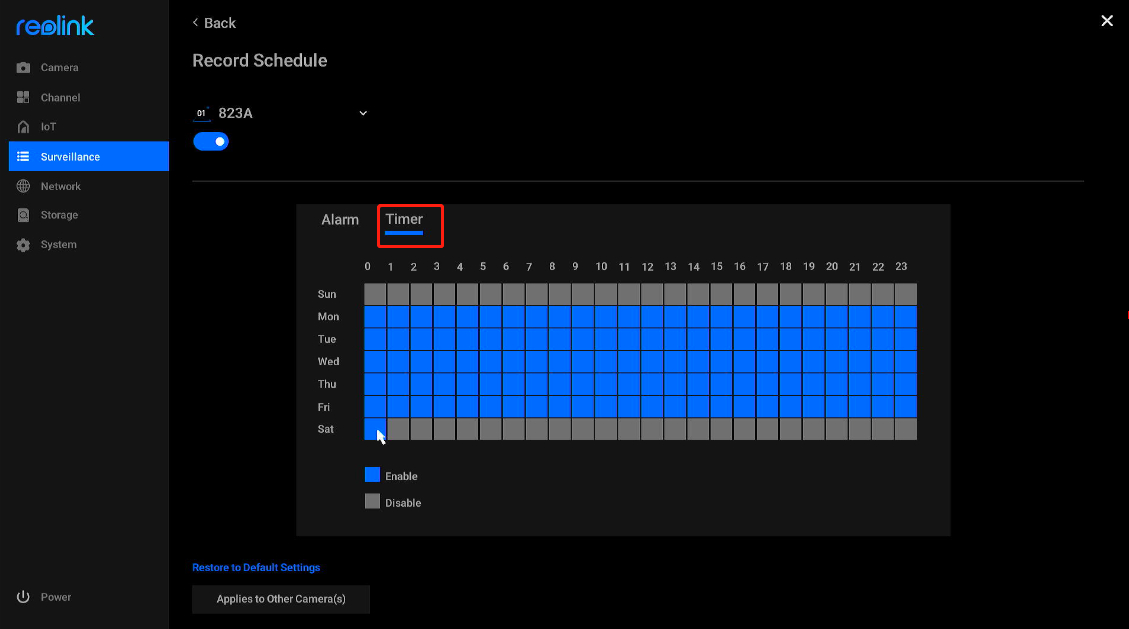Click hour 18 column header

786,266
